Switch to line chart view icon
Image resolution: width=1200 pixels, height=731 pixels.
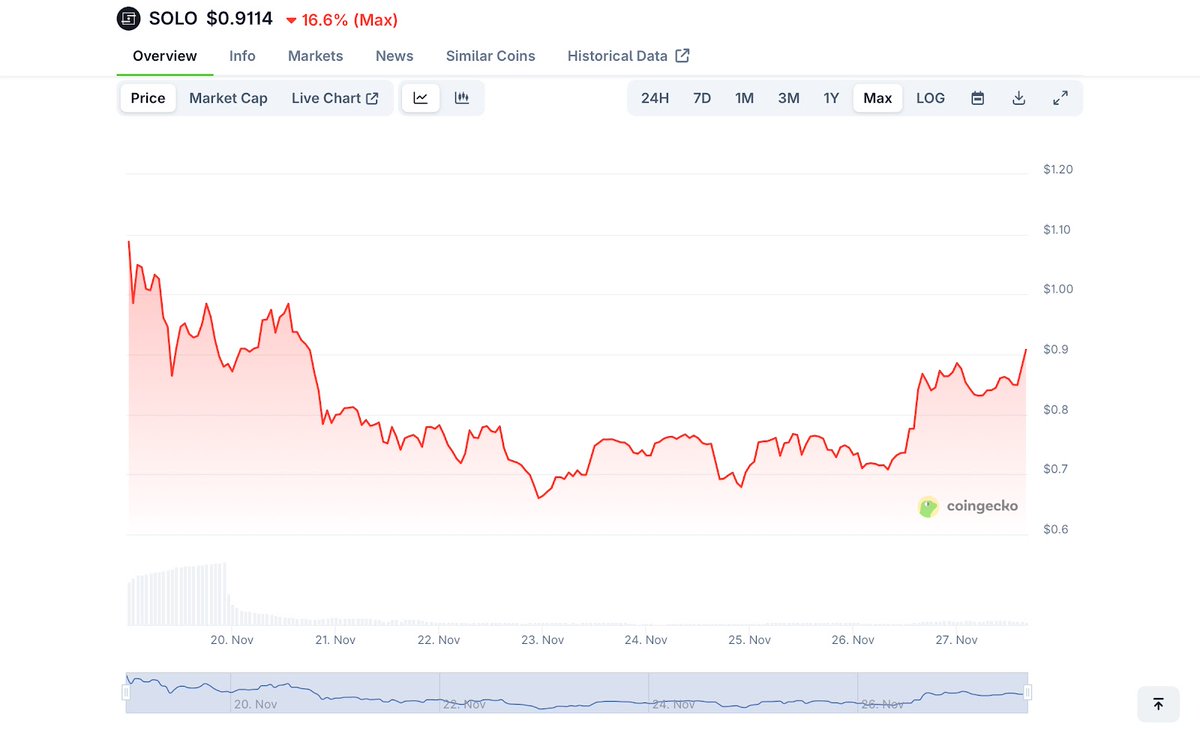coord(421,98)
